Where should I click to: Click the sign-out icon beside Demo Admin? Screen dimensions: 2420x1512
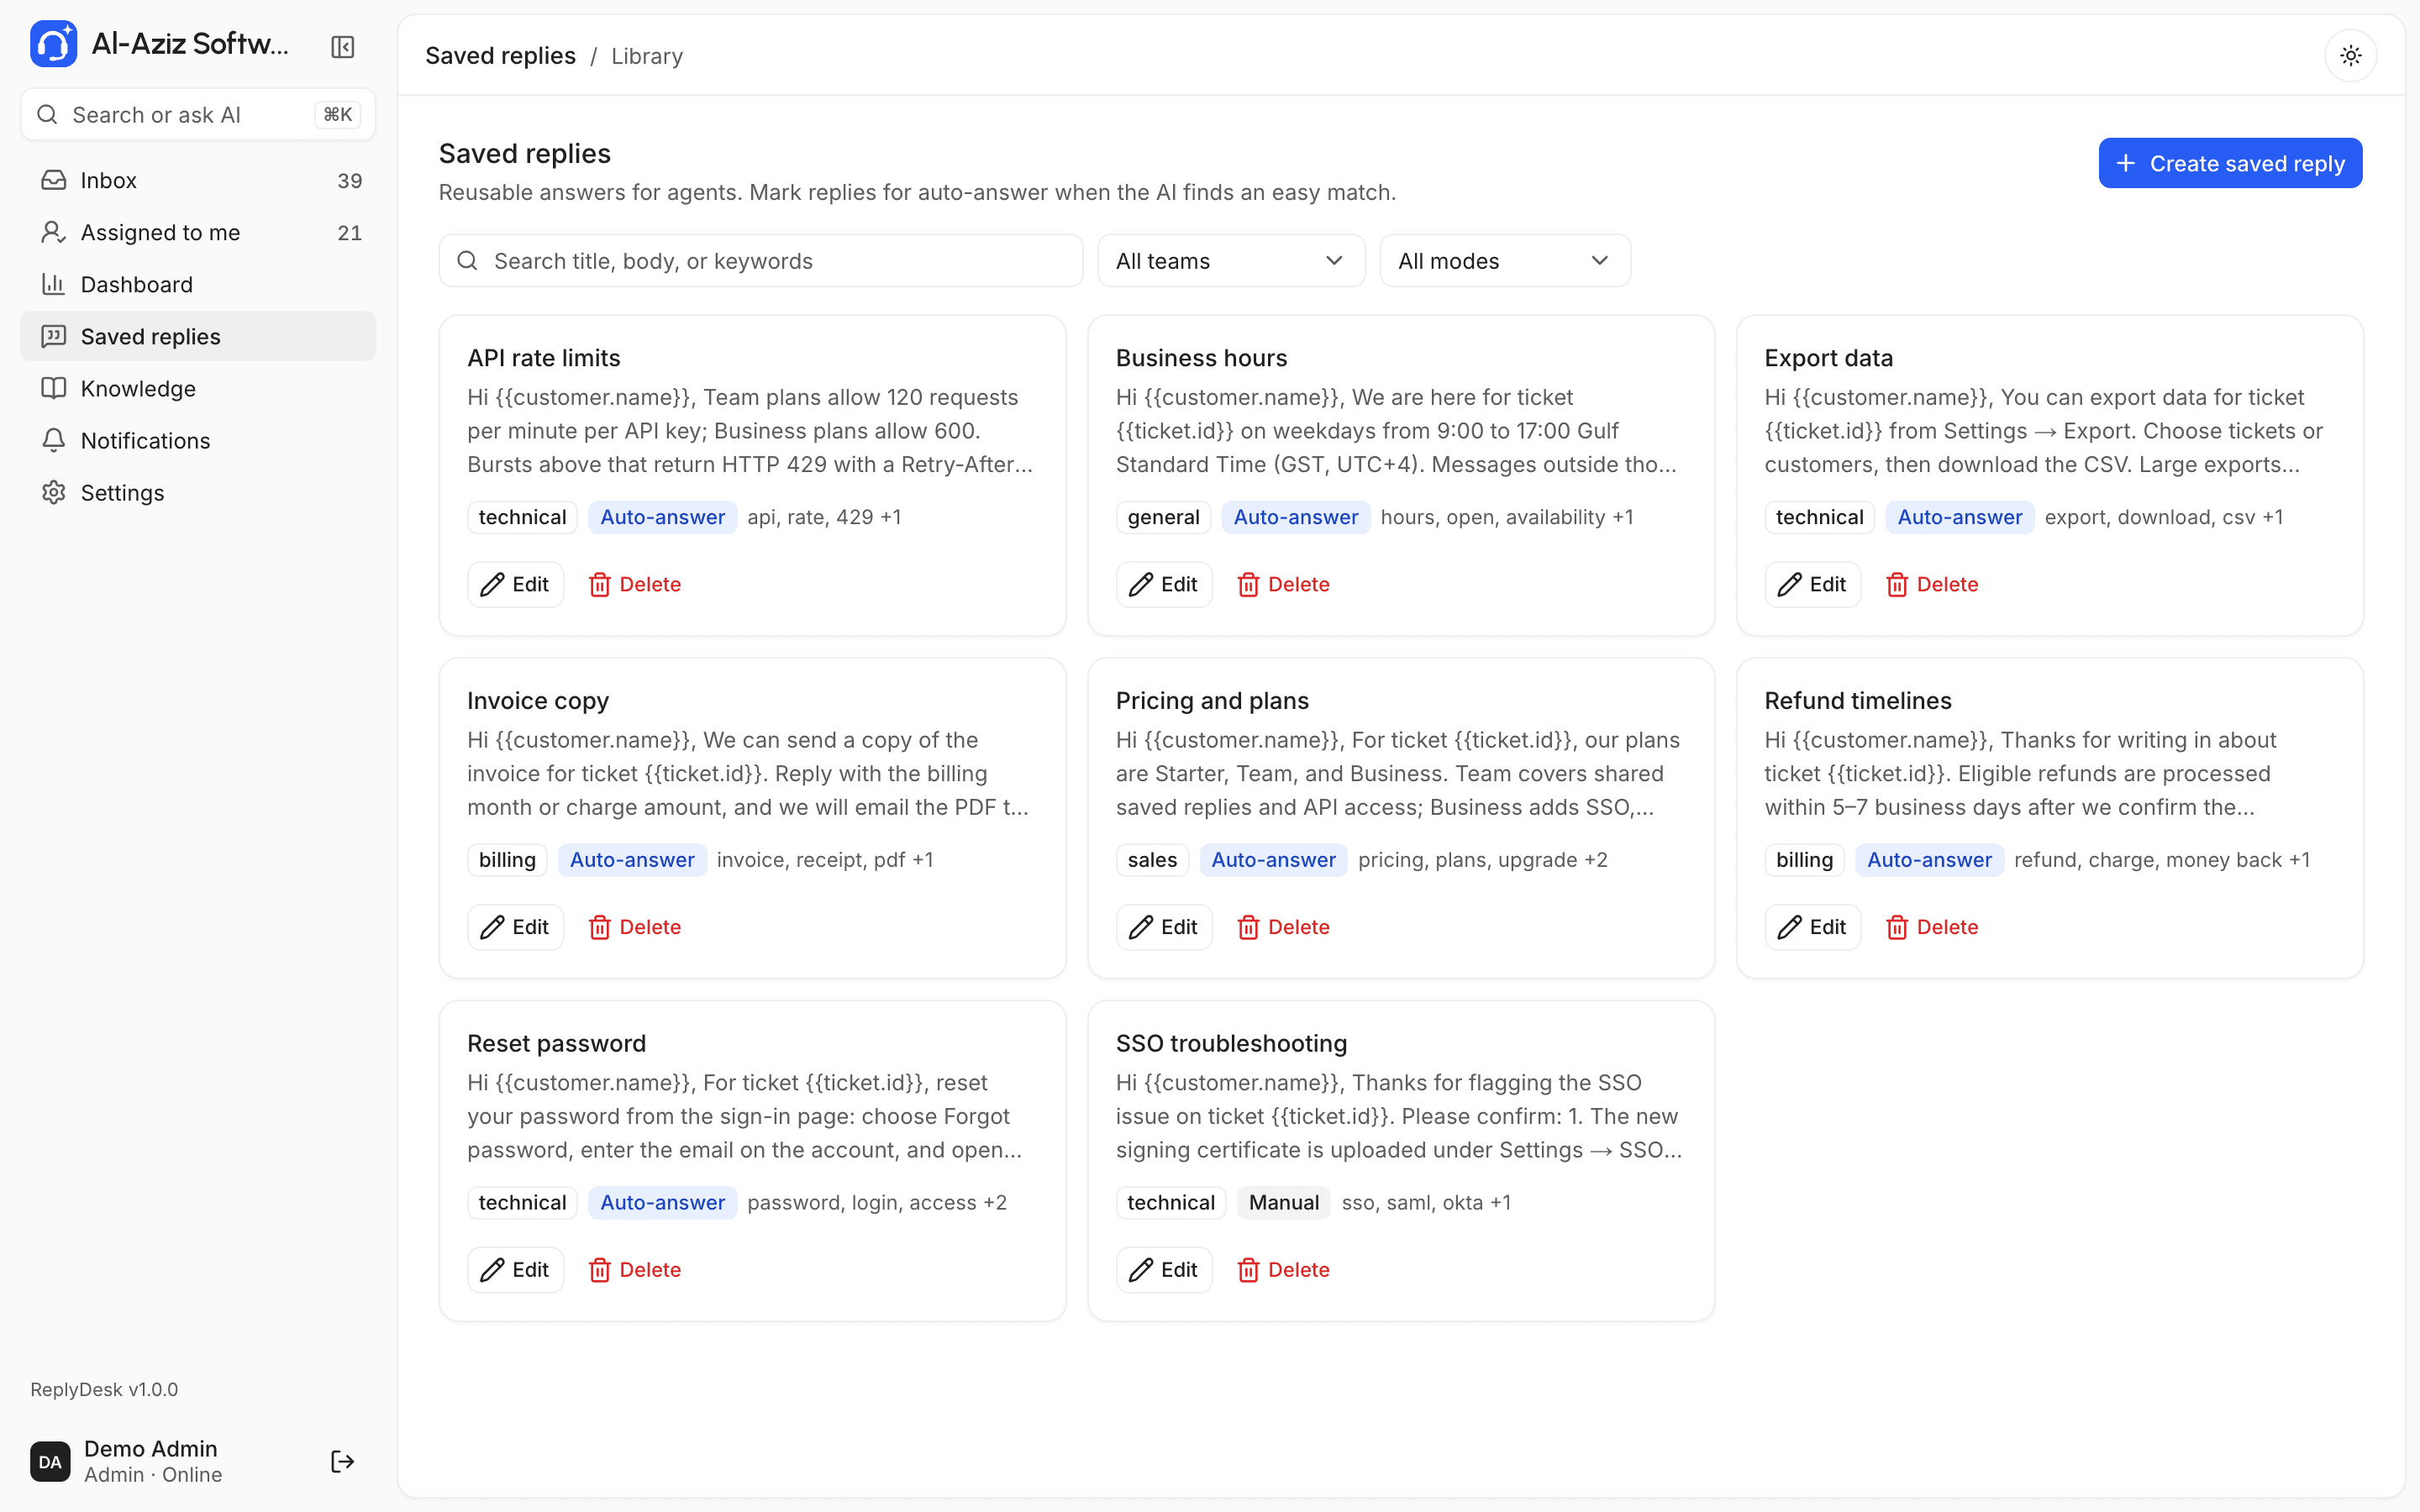point(342,1461)
